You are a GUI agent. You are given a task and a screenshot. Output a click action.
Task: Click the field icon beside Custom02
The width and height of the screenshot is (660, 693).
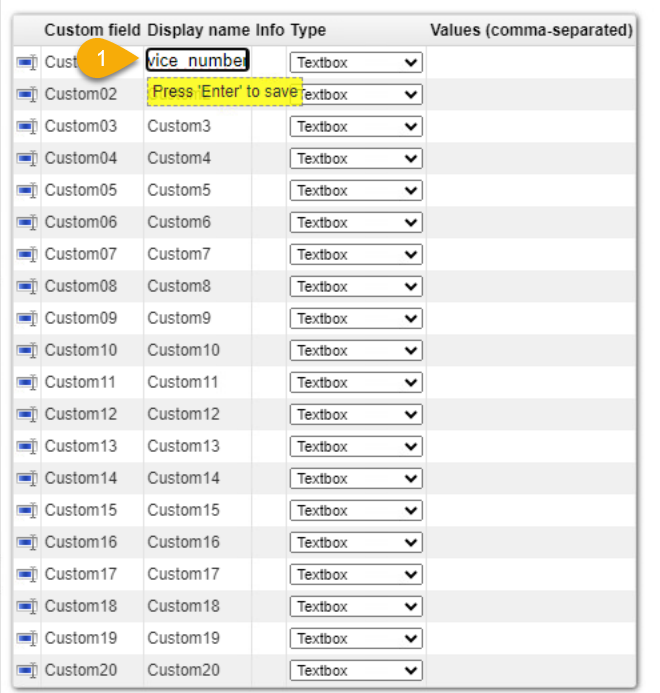(27, 95)
